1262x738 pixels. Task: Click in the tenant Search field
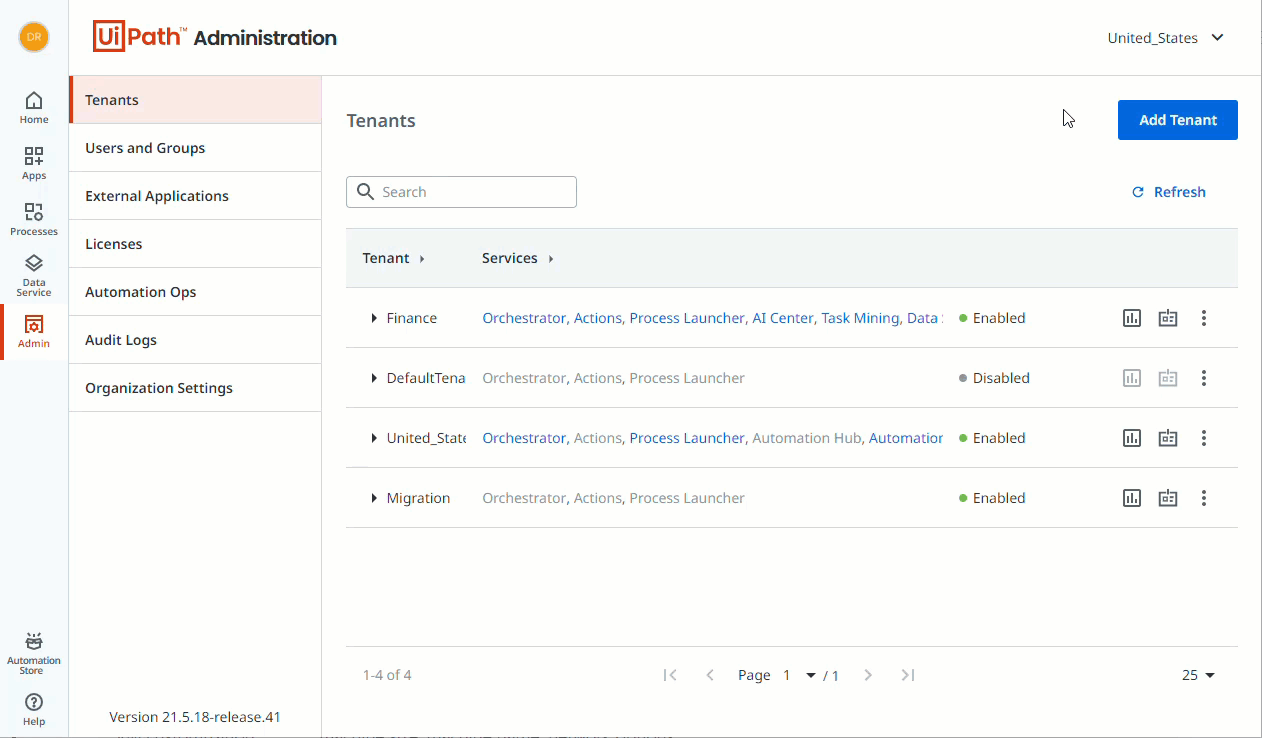click(x=461, y=192)
